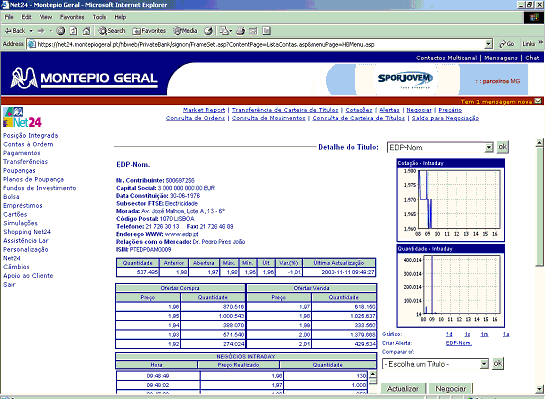545x399 pixels.
Task: Open the Cotações link
Action: point(359,110)
